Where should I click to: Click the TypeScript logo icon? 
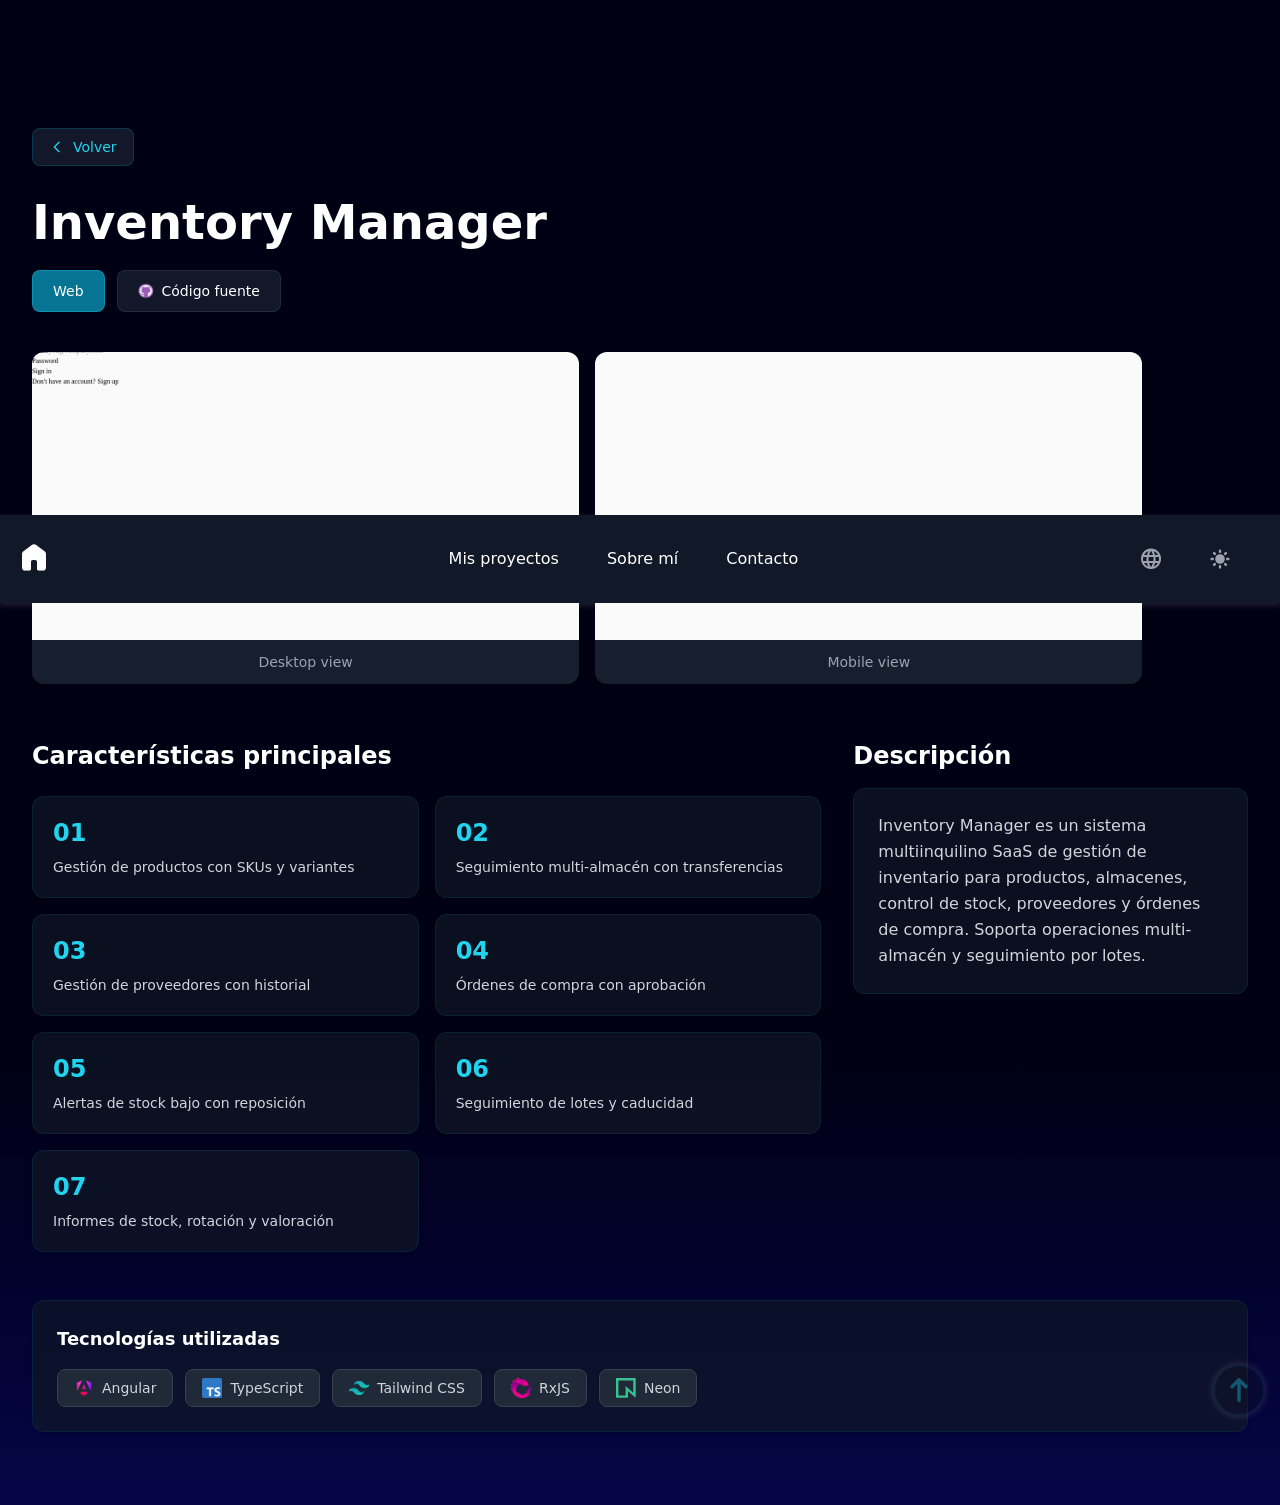pyautogui.click(x=212, y=1388)
